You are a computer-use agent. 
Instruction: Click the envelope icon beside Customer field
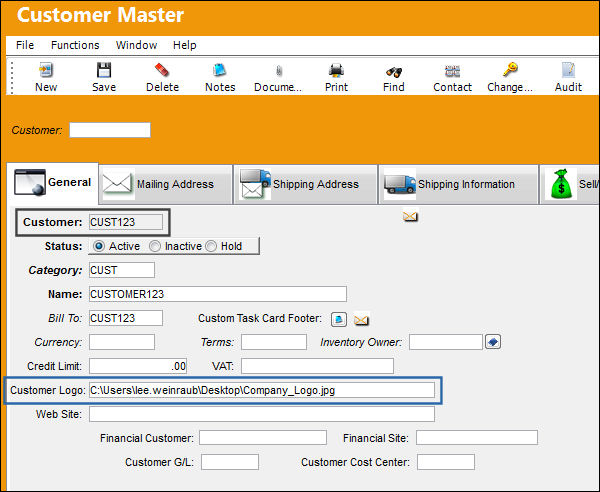pyautogui.click(x=410, y=217)
